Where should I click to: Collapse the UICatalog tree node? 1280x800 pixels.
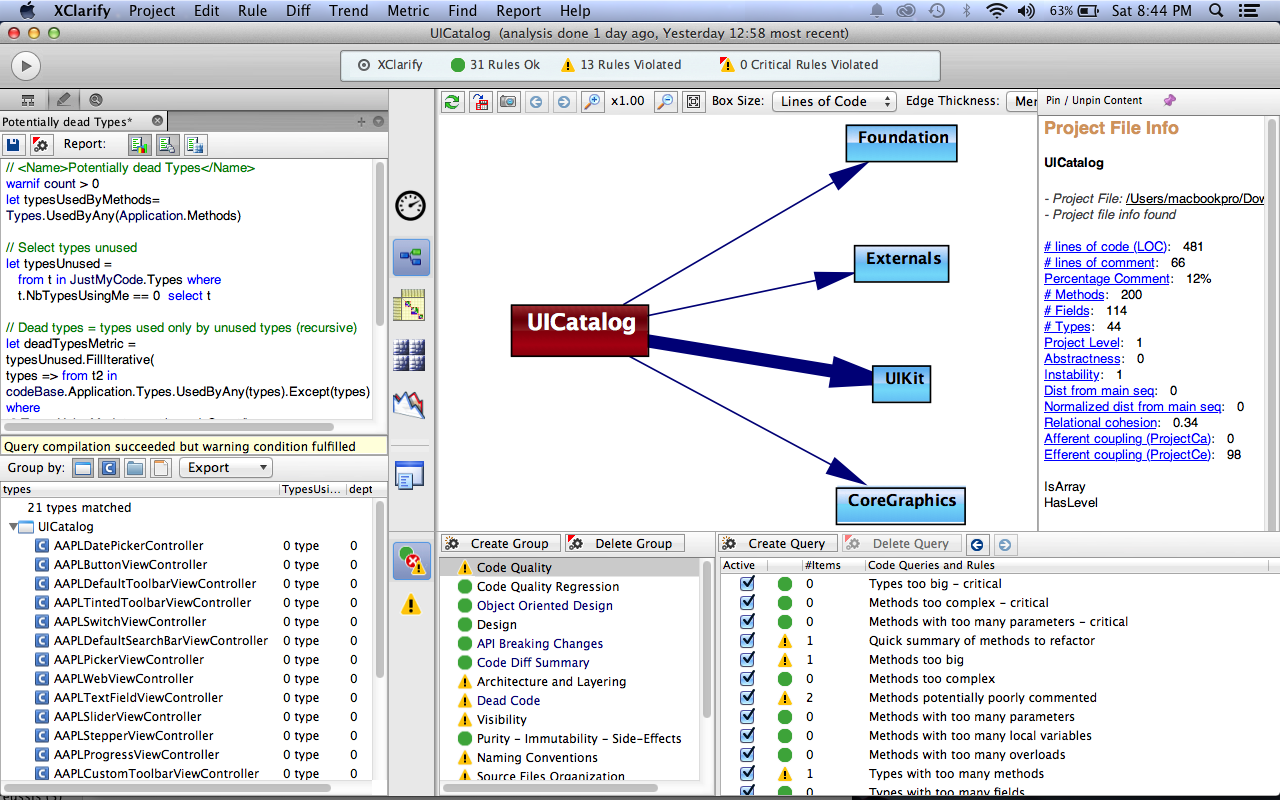(x=13, y=527)
